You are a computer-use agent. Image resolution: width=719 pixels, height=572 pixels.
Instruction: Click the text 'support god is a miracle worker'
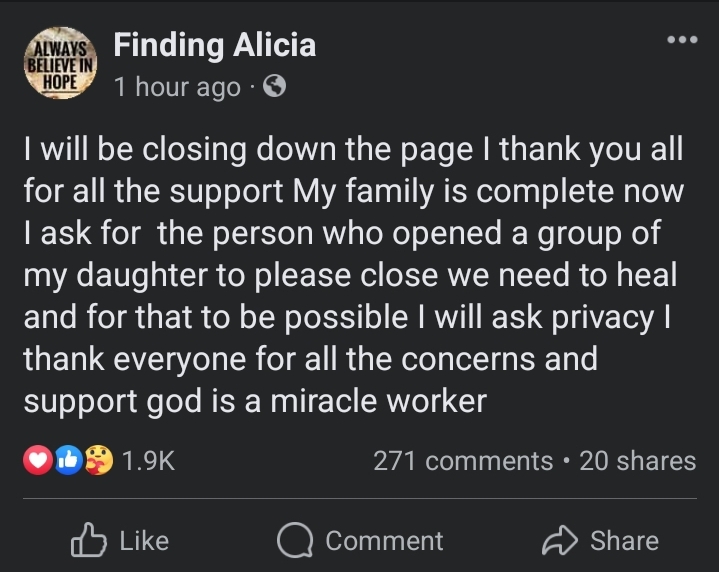coord(254,400)
